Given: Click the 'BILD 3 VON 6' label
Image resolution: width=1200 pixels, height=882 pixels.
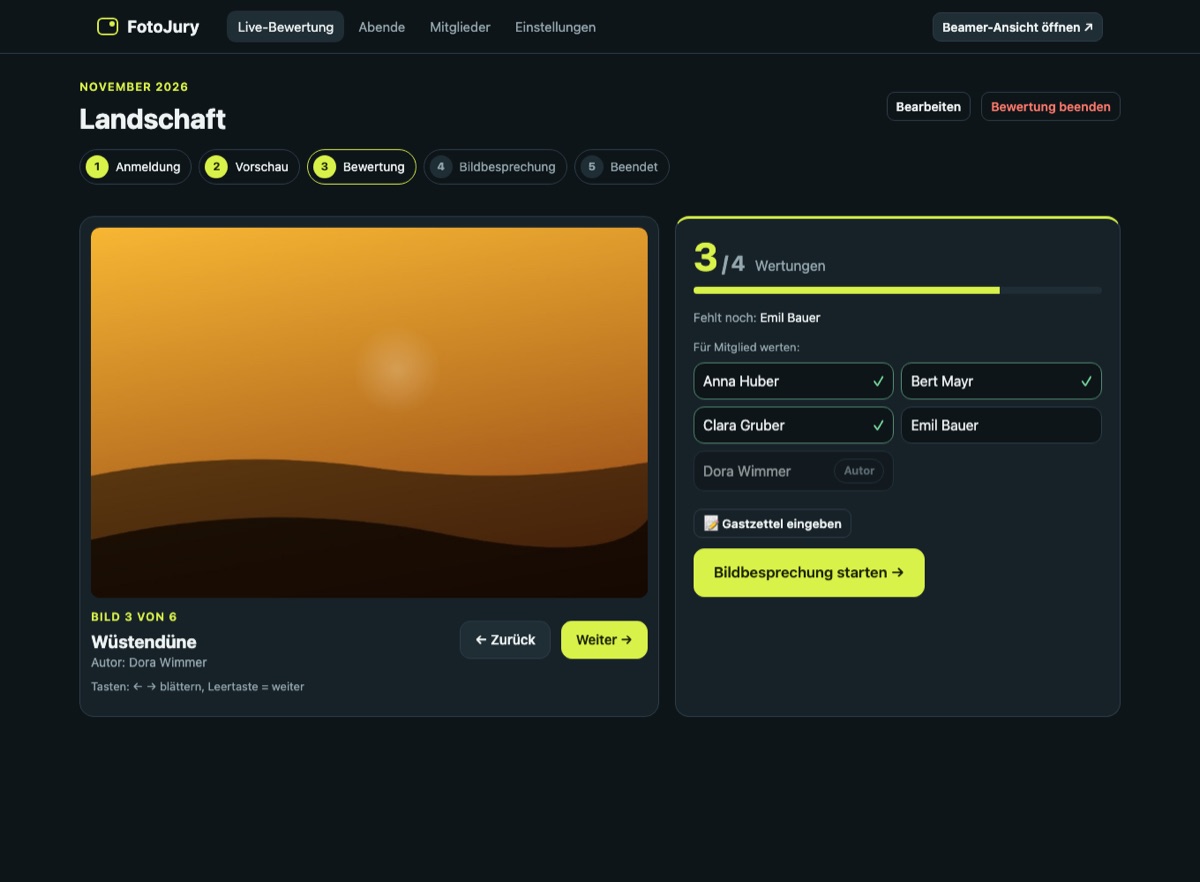Looking at the screenshot, I should tap(134, 617).
